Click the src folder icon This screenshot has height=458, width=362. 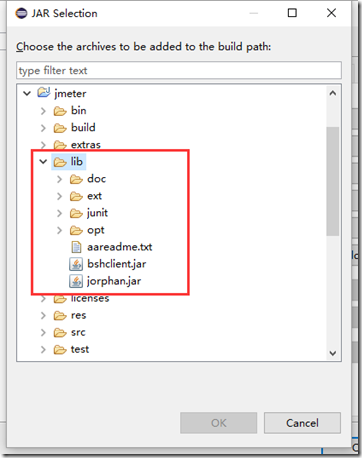[60, 332]
